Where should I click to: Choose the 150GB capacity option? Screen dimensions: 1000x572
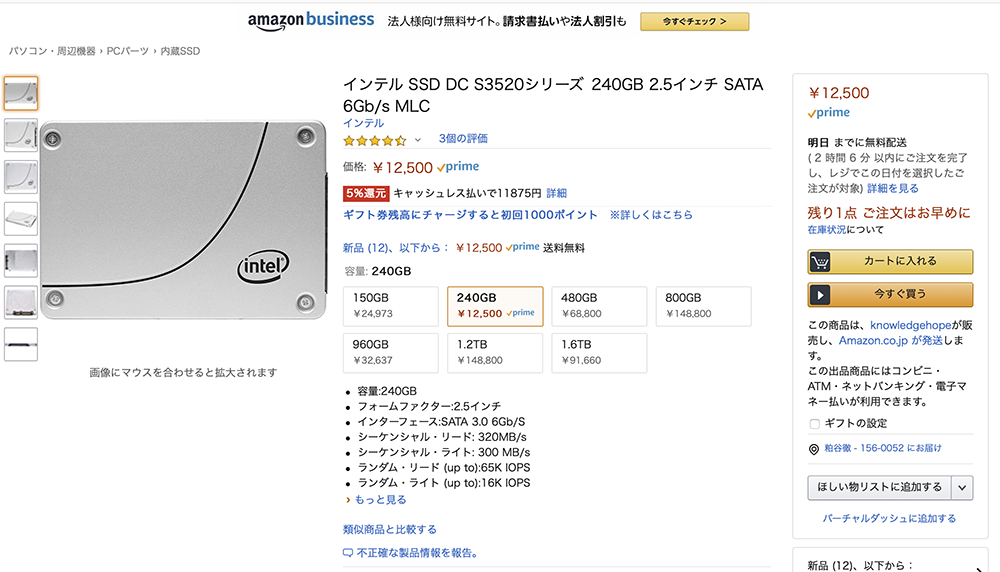click(x=390, y=306)
